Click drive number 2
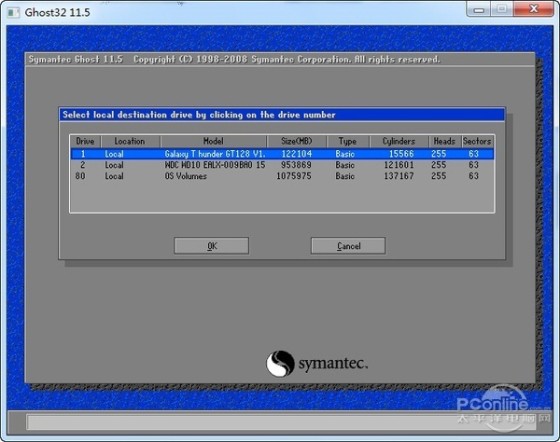The width and height of the screenshot is (560, 442). pos(82,165)
